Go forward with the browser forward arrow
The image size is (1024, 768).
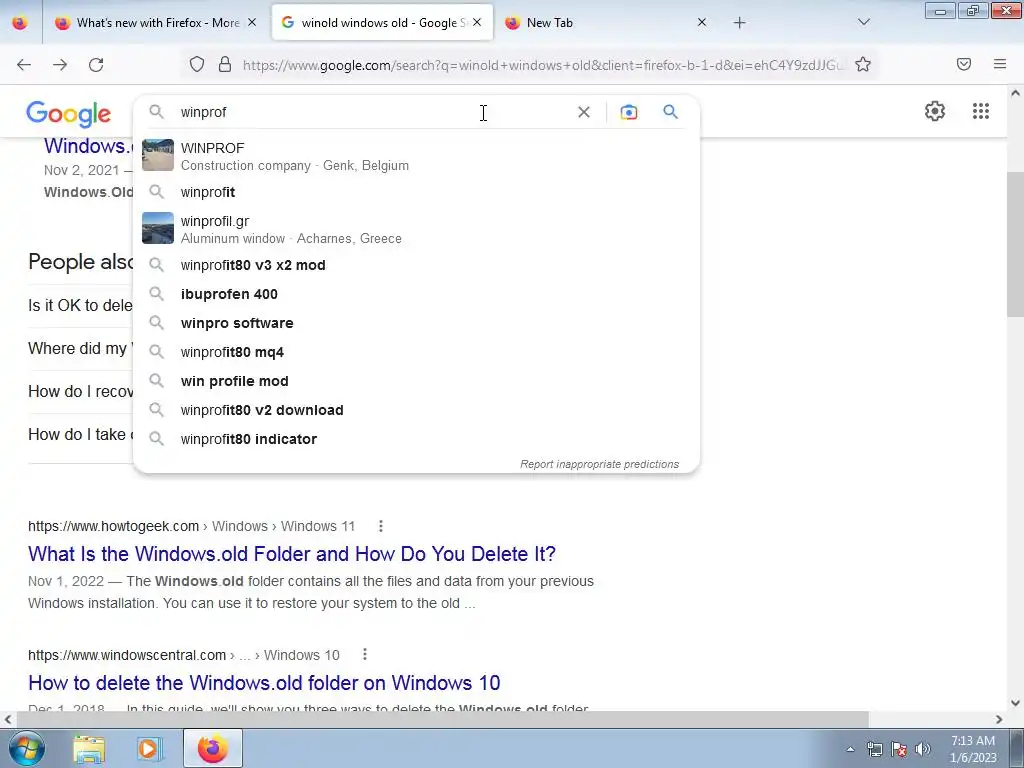tap(60, 65)
